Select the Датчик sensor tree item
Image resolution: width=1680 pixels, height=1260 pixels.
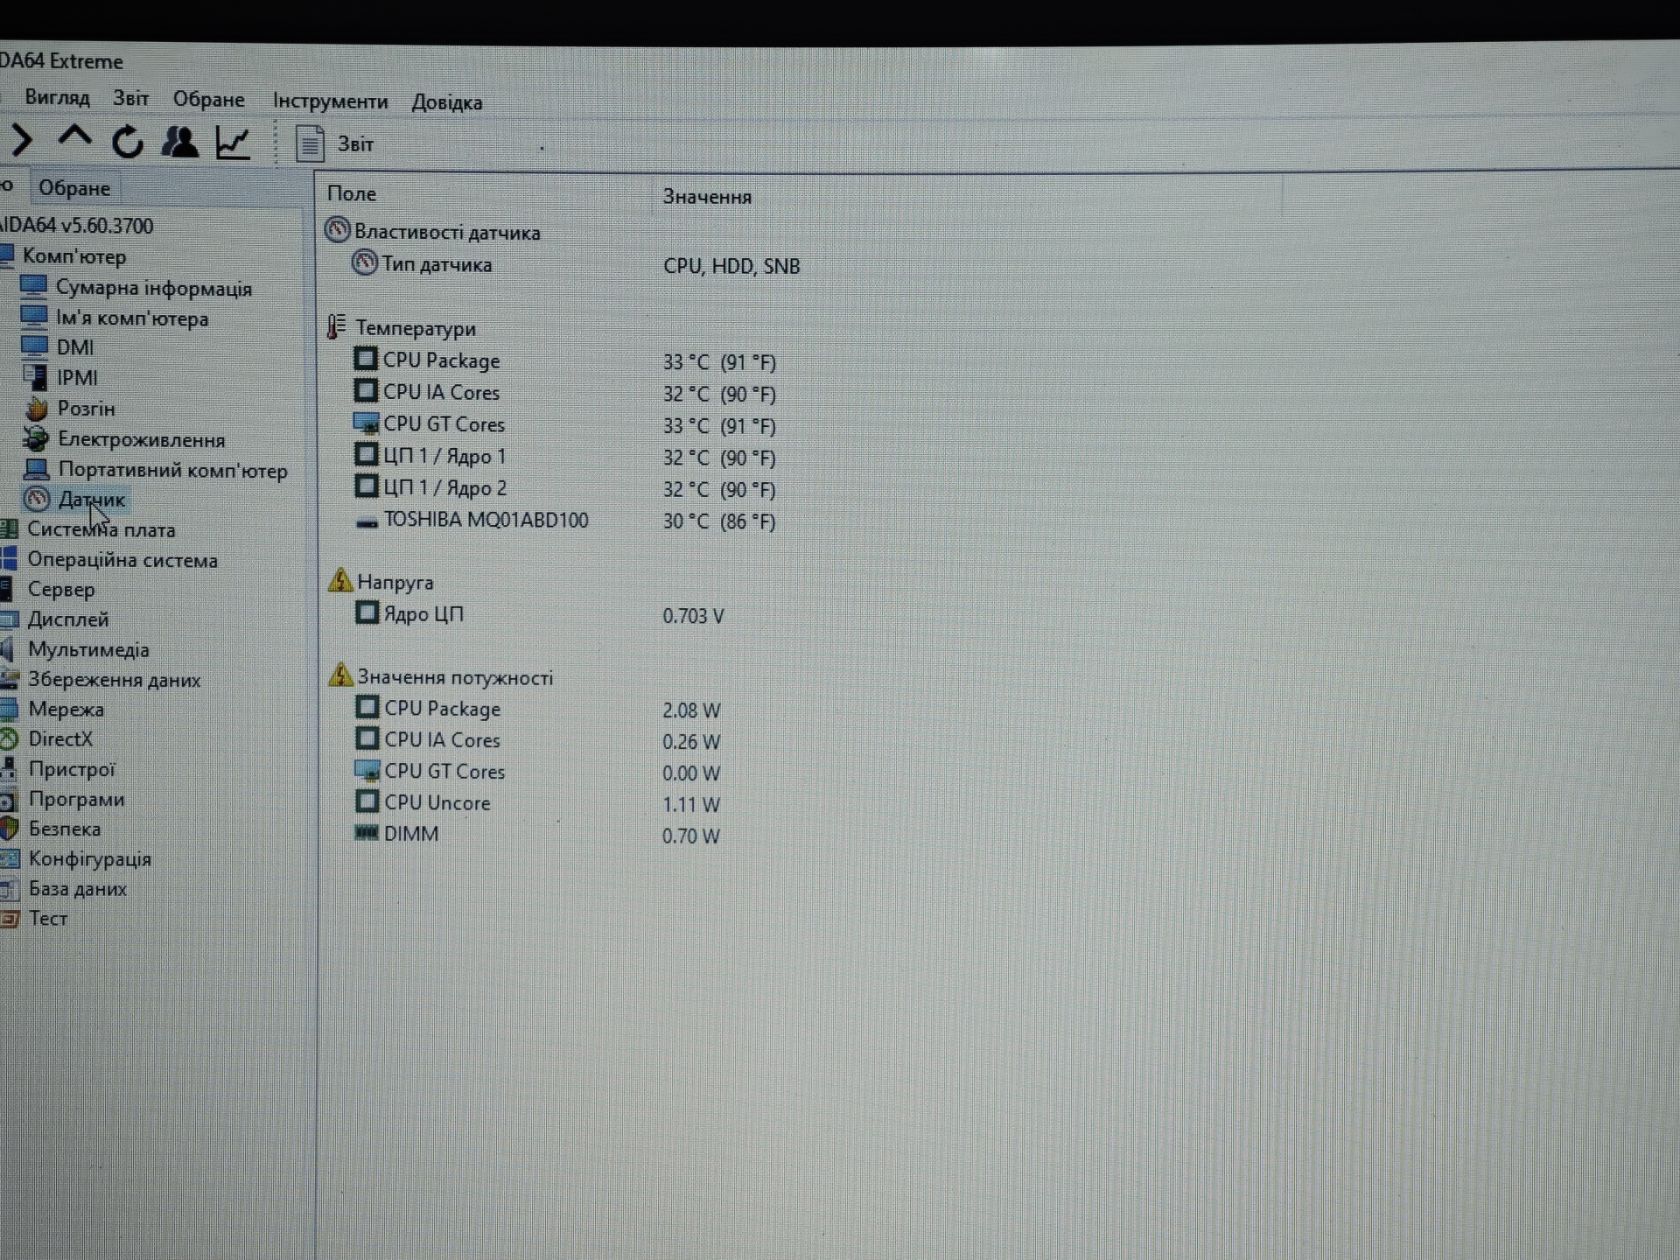point(75,499)
